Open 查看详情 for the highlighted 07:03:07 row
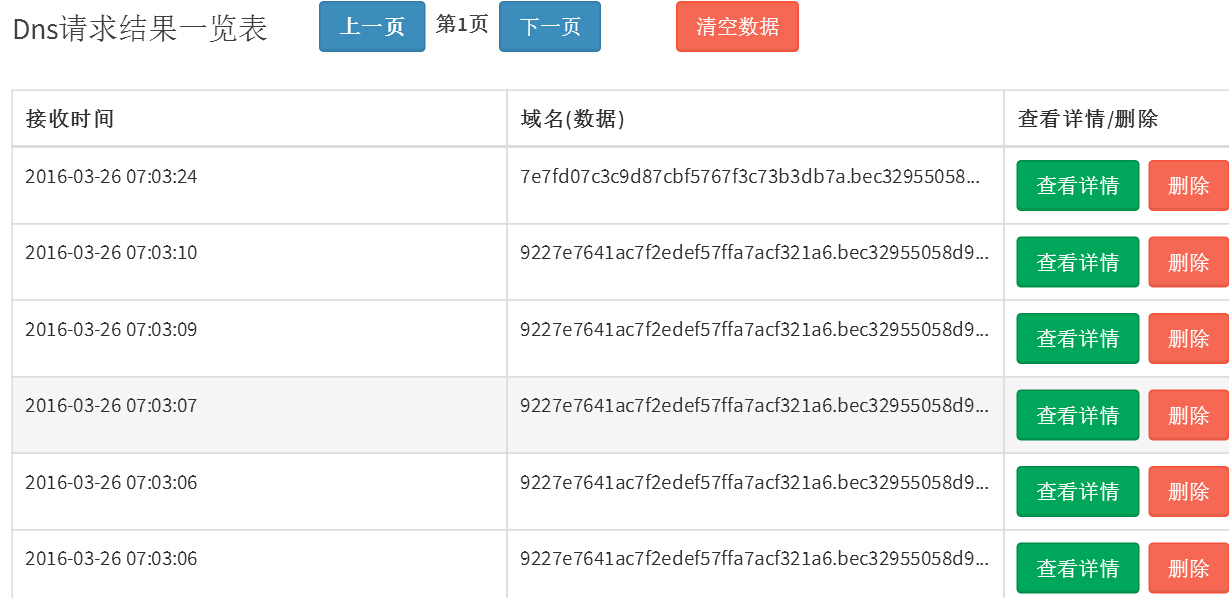The width and height of the screenshot is (1229, 598). tap(1077, 414)
